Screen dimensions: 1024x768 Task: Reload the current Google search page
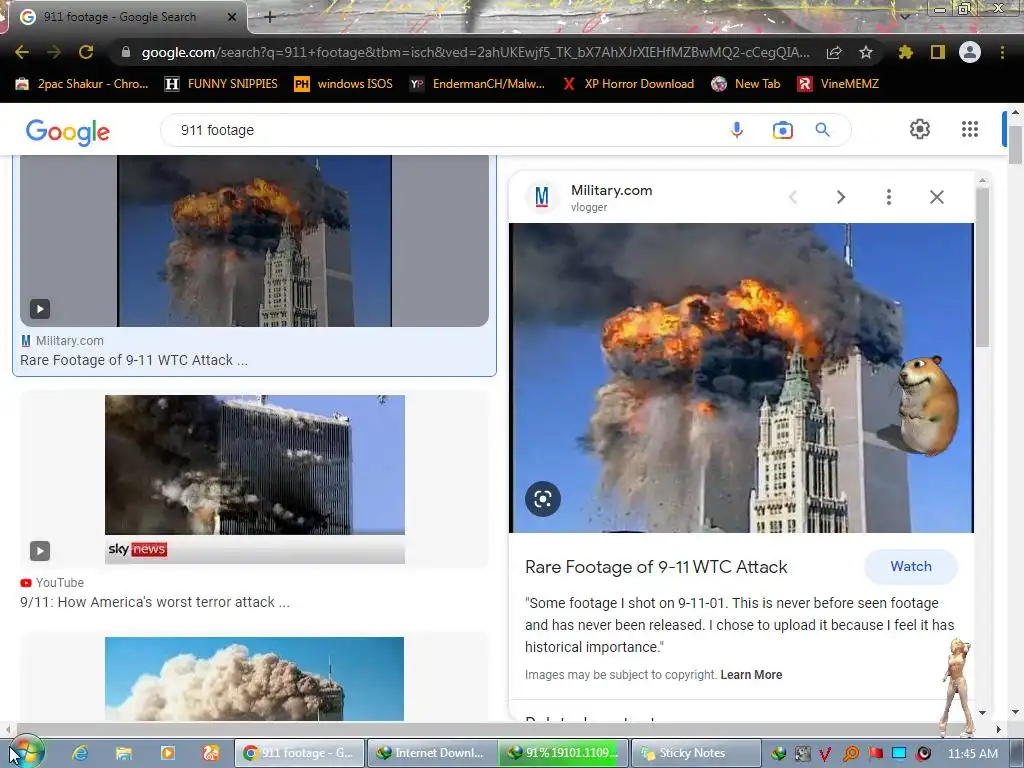tap(86, 52)
